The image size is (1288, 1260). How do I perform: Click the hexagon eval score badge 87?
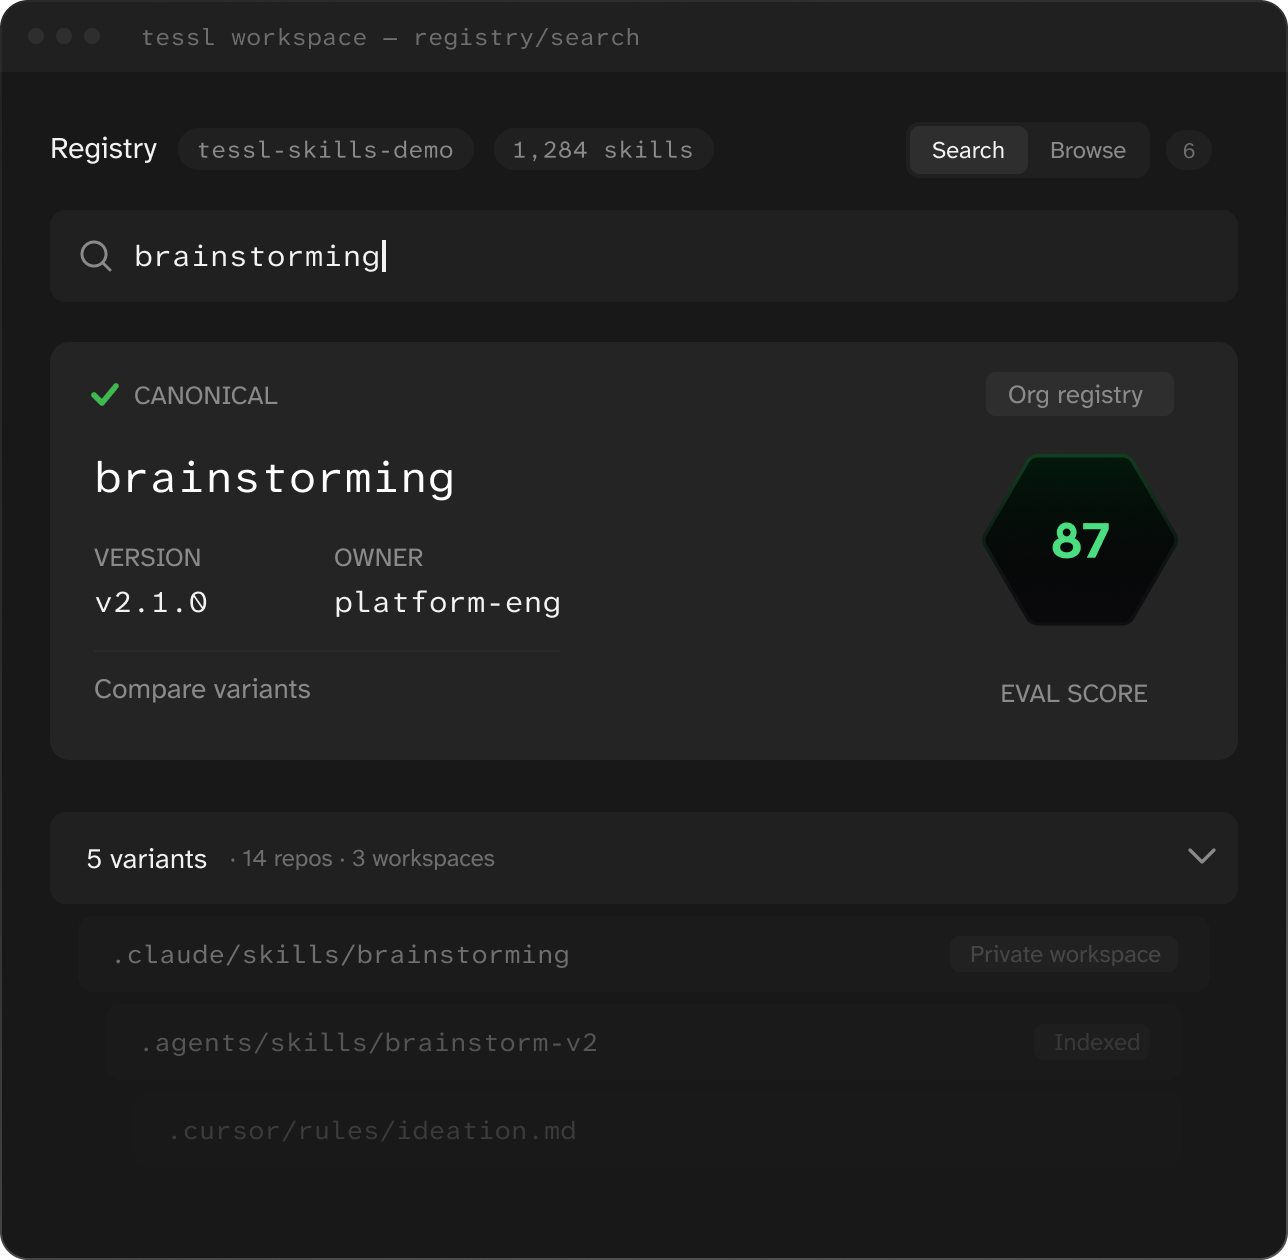[1080, 540]
